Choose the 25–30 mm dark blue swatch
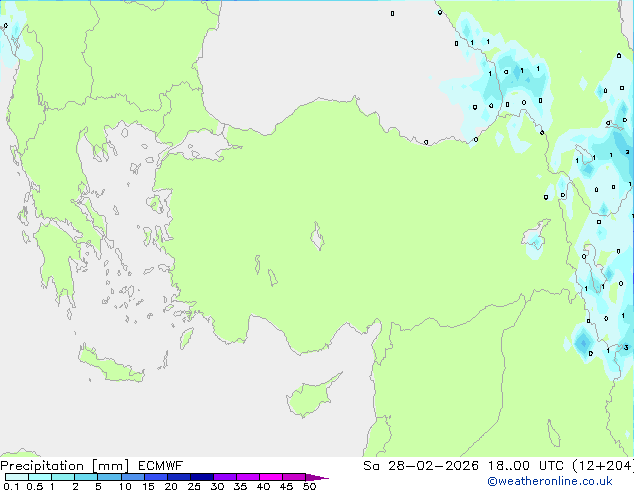Image resolution: width=634 pixels, height=490 pixels. [x=202, y=477]
